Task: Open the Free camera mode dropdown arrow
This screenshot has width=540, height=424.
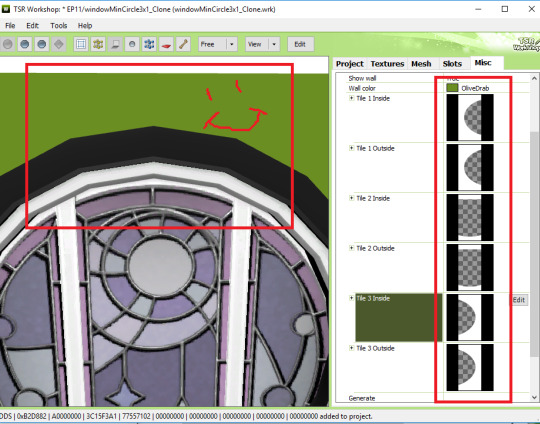Action: [232, 44]
